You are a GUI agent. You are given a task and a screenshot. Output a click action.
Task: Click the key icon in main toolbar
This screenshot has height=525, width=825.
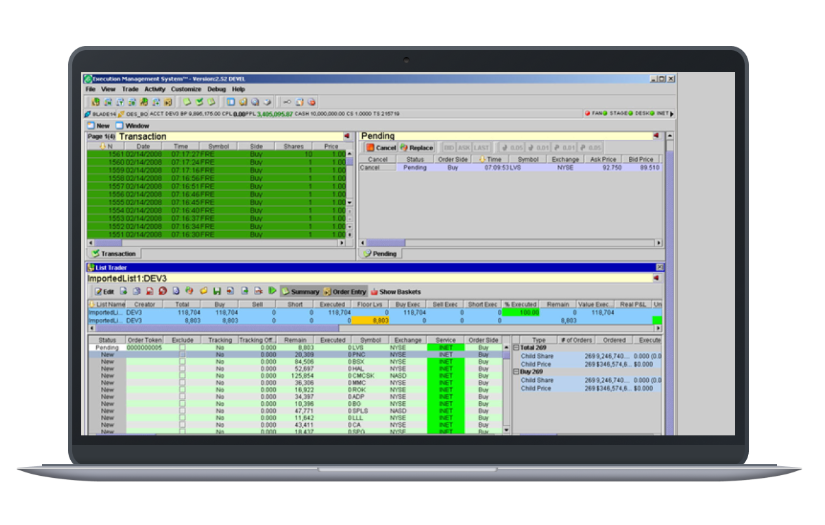coord(287,102)
